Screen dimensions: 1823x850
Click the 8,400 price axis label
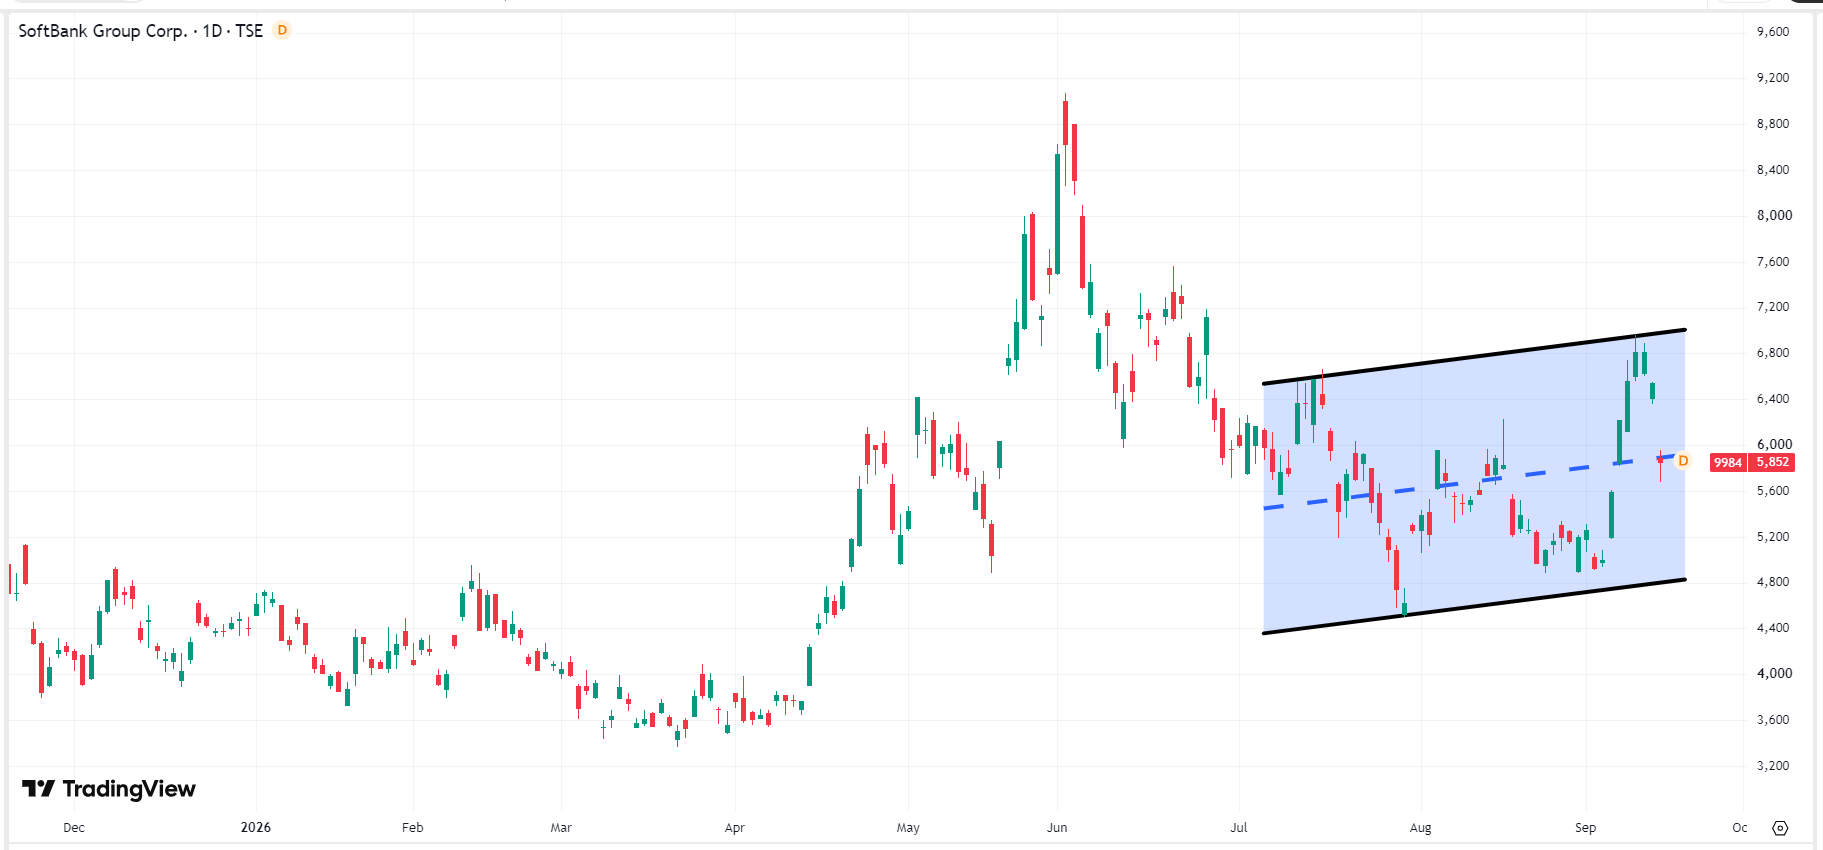(1773, 170)
